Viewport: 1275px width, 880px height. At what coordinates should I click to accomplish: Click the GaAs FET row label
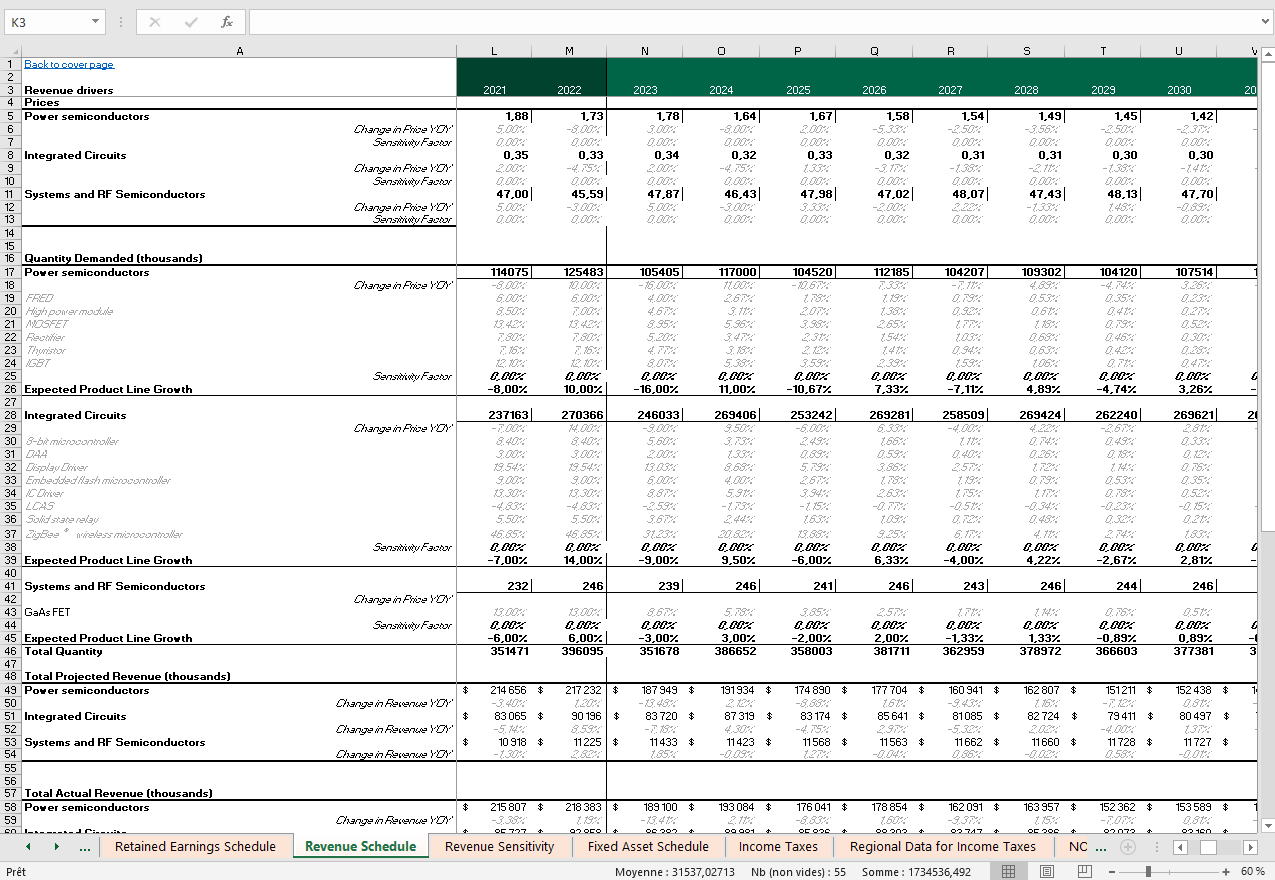[47, 612]
